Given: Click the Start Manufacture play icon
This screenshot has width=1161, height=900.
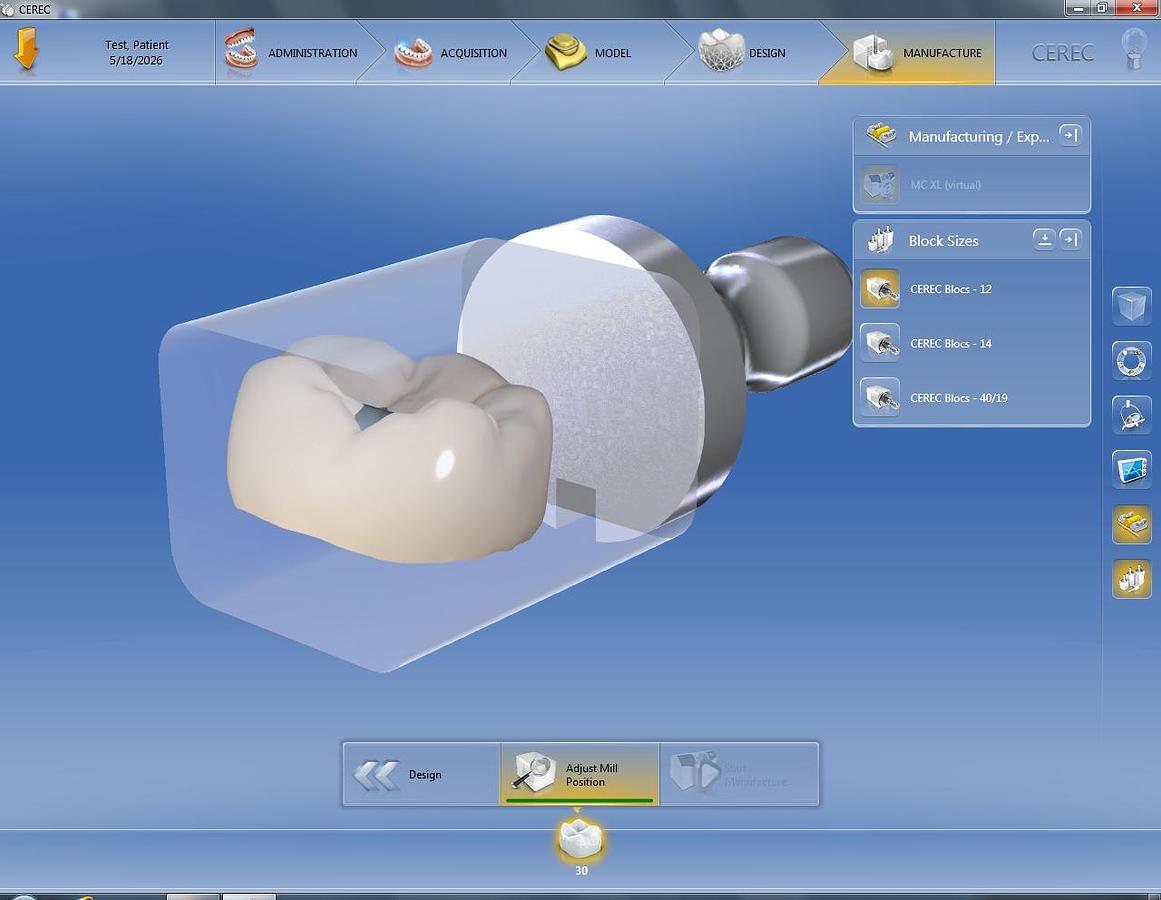Looking at the screenshot, I should (694, 772).
